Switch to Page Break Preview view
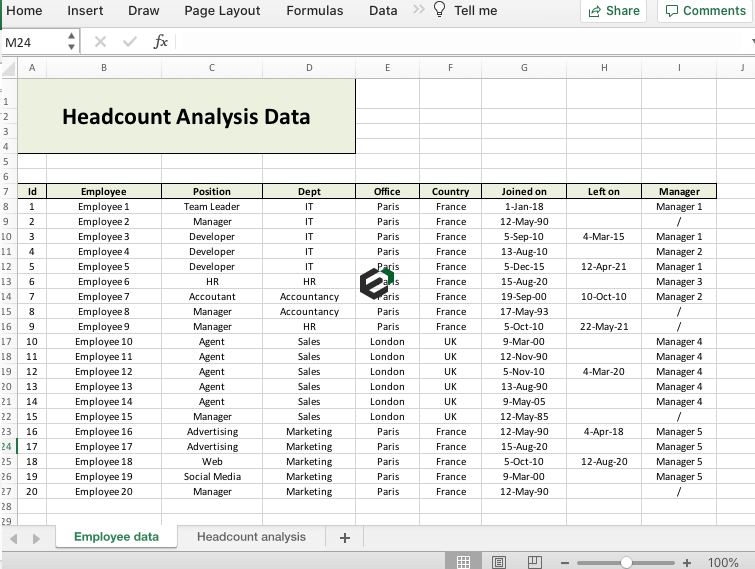This screenshot has width=755, height=569. pyautogui.click(x=535, y=562)
